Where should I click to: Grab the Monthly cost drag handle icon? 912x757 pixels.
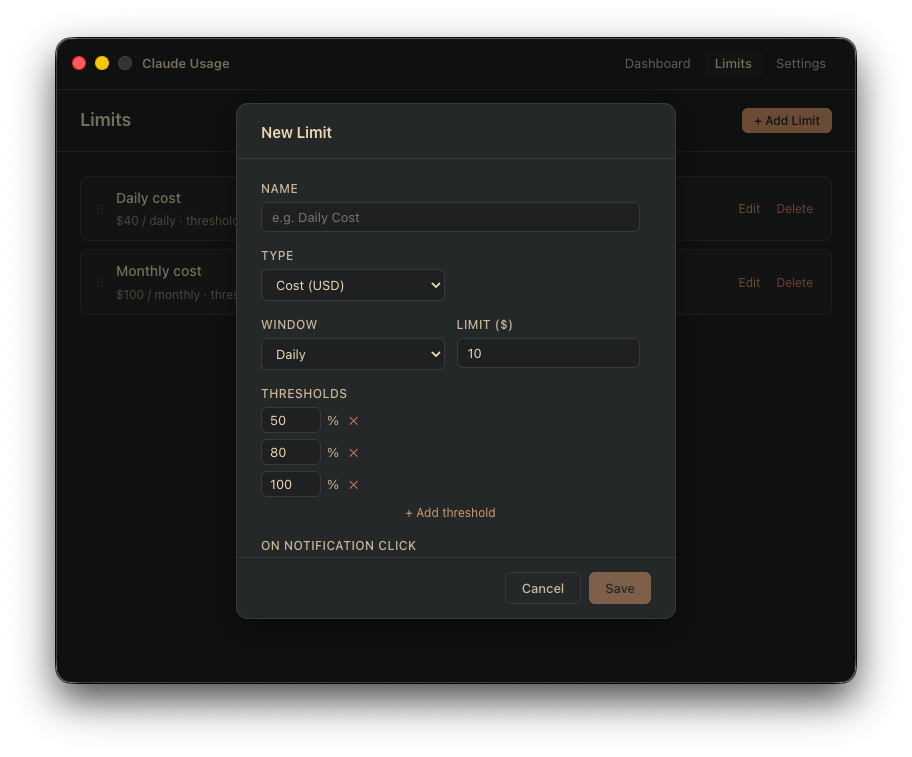click(x=98, y=282)
